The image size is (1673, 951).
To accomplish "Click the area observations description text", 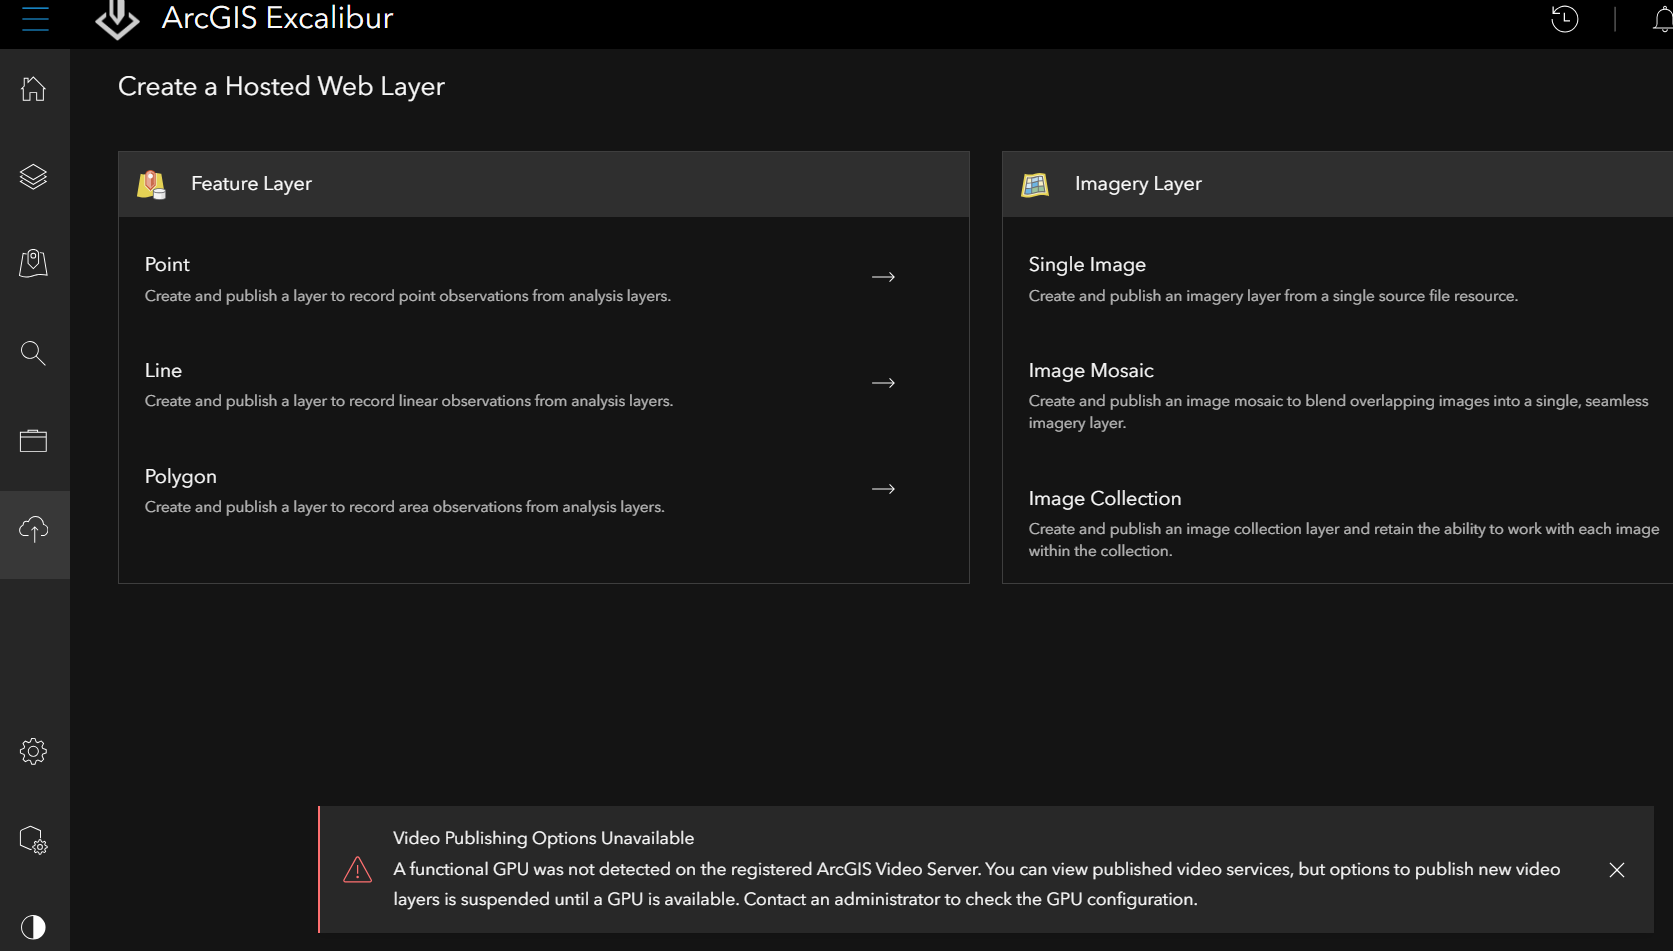I will [x=405, y=507].
